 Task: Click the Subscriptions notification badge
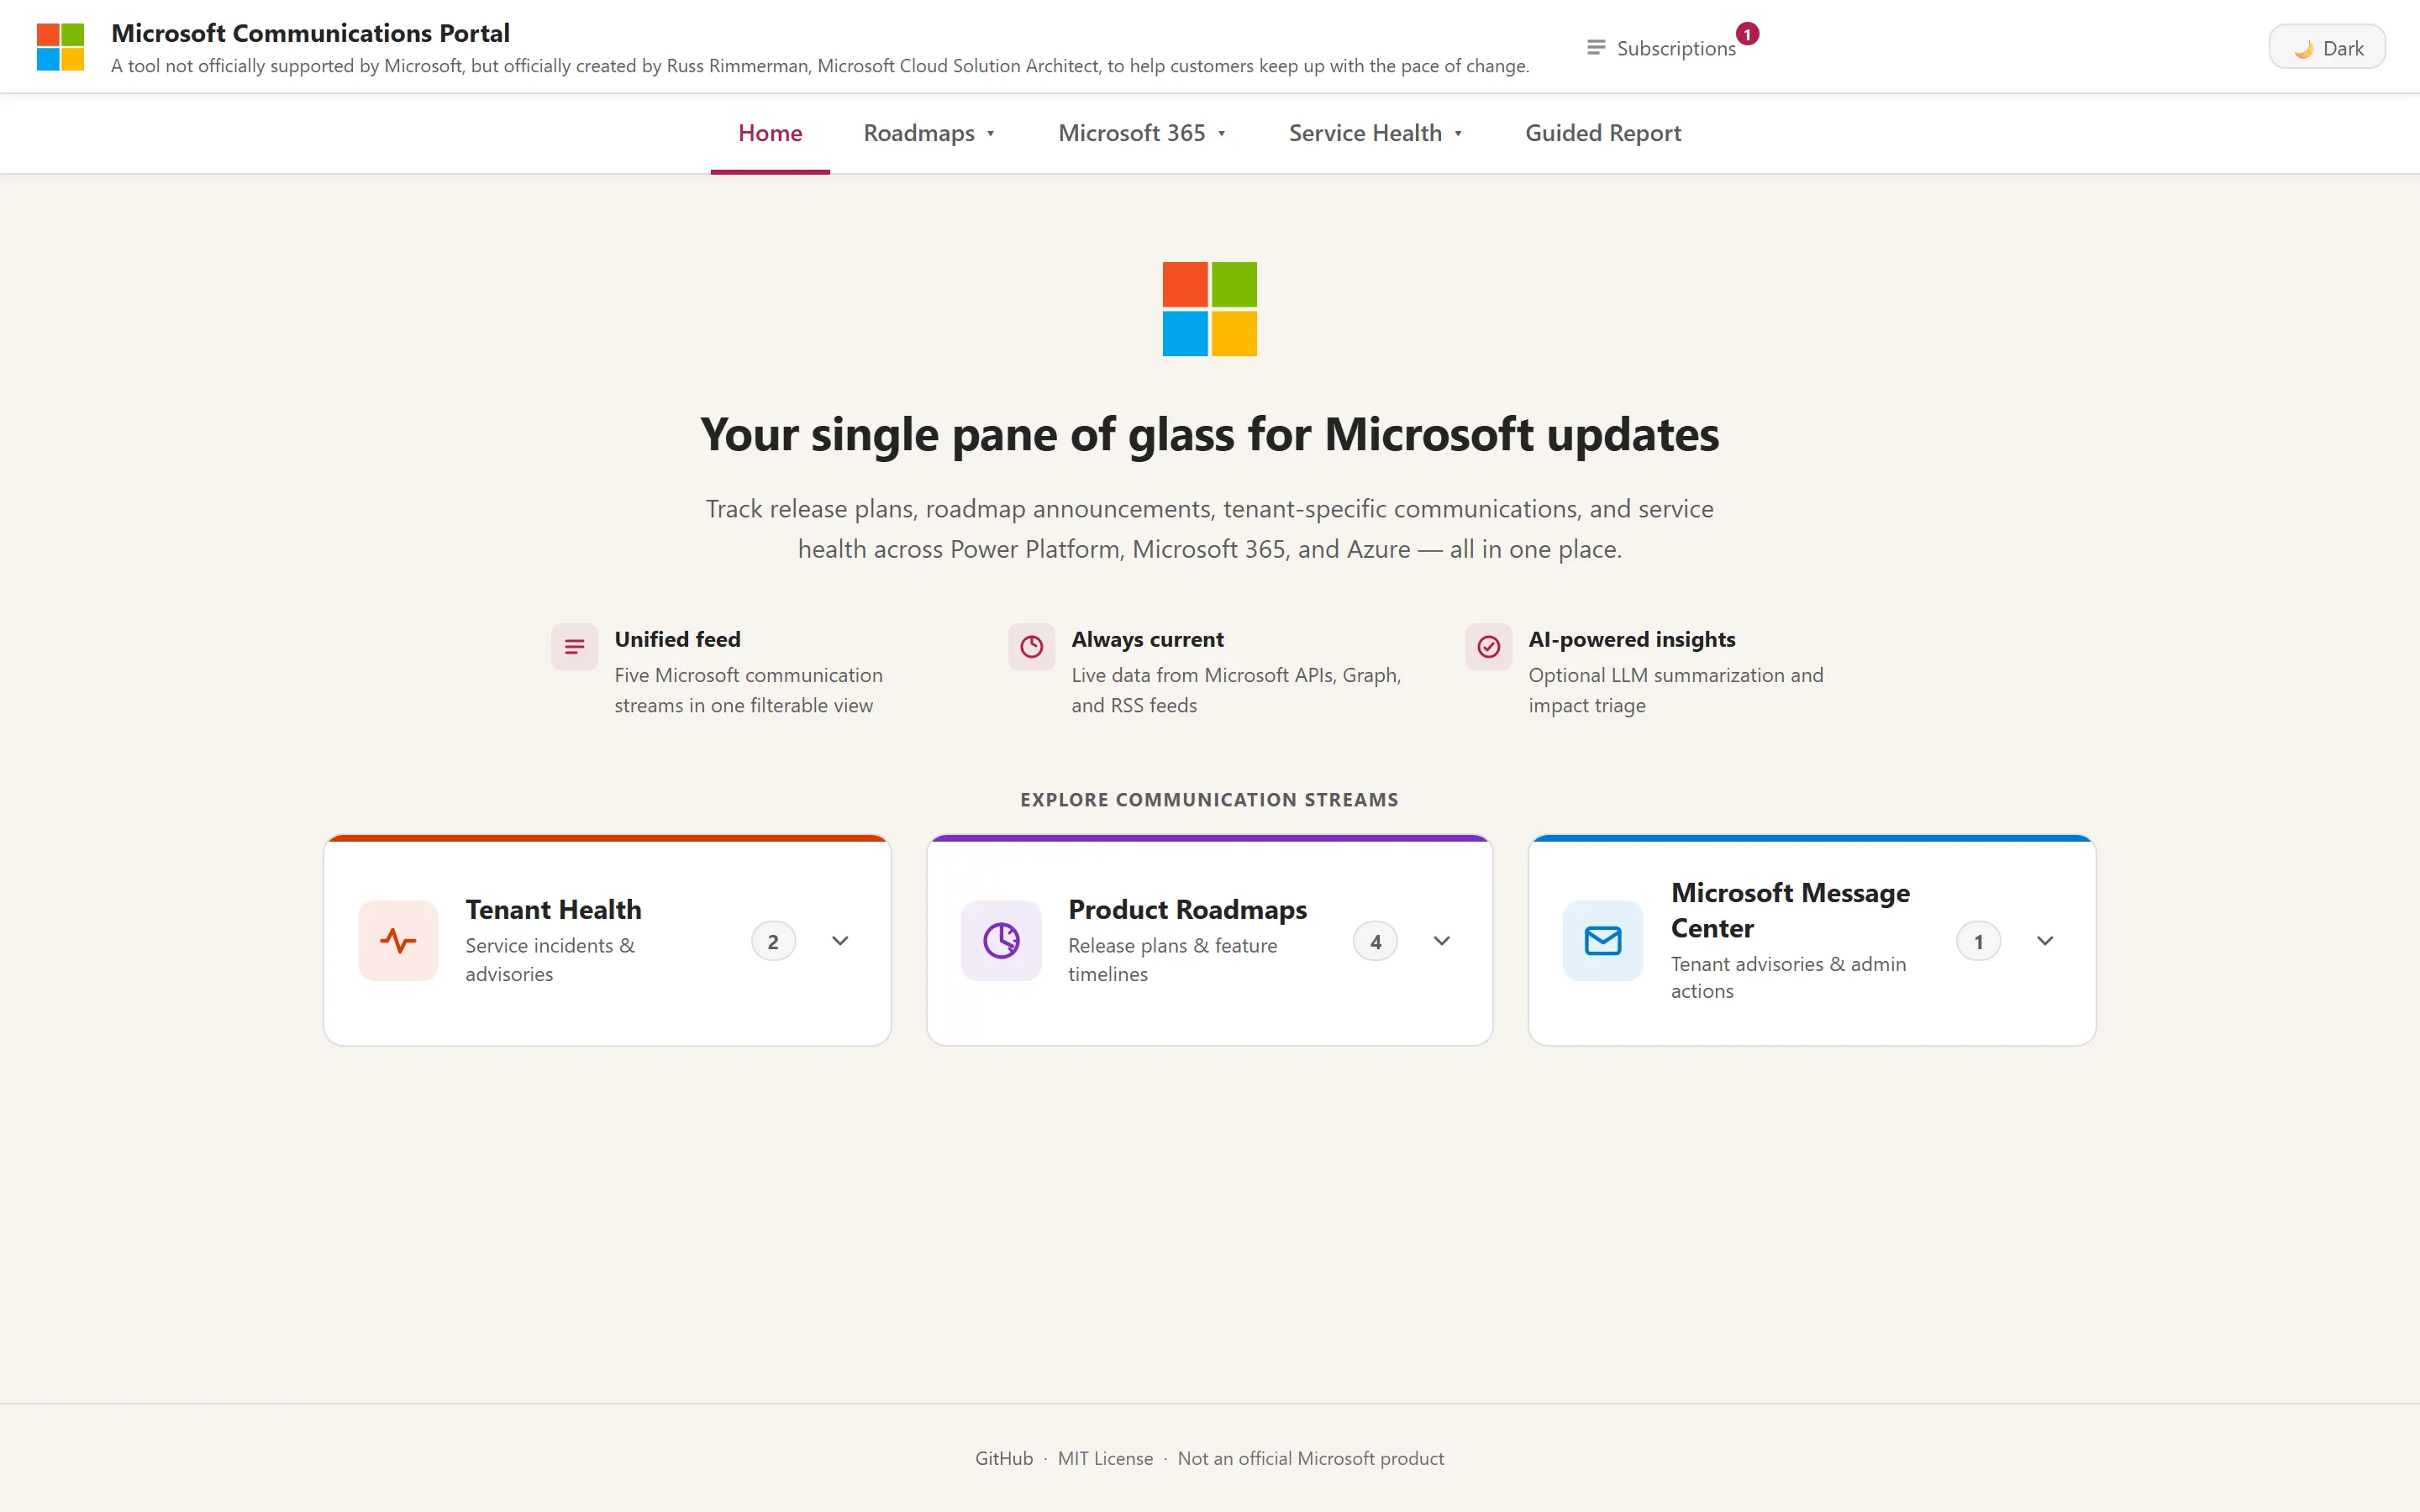(x=1747, y=34)
